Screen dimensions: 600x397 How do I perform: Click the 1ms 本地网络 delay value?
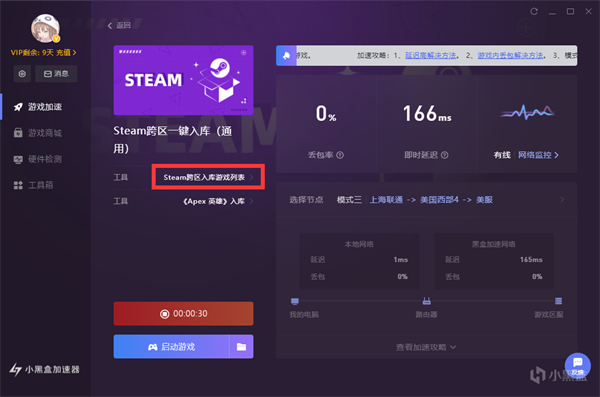(x=401, y=260)
